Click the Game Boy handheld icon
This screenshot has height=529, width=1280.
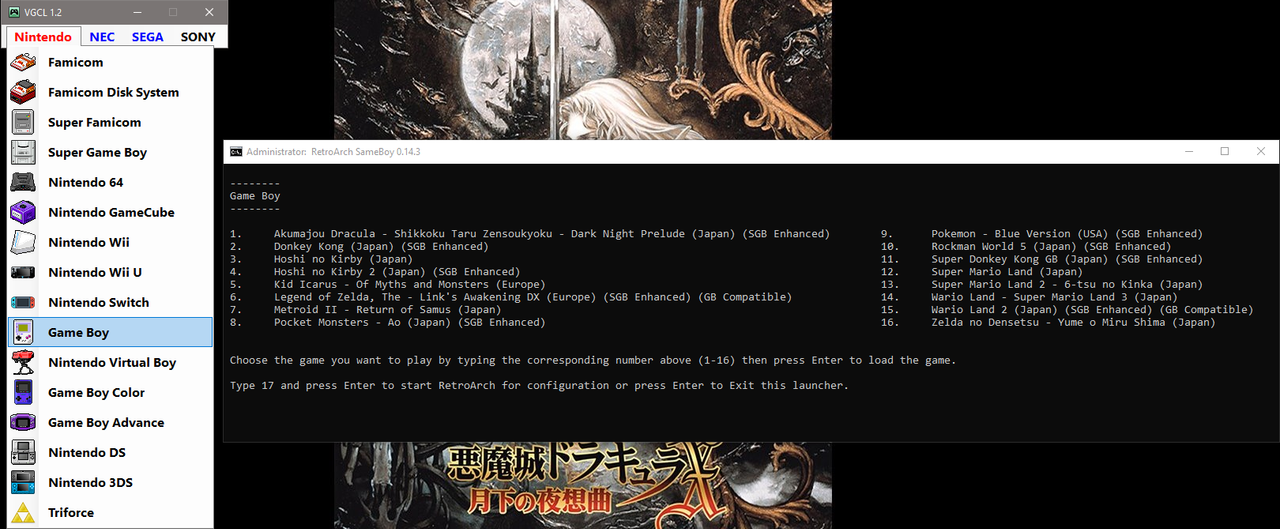point(23,332)
